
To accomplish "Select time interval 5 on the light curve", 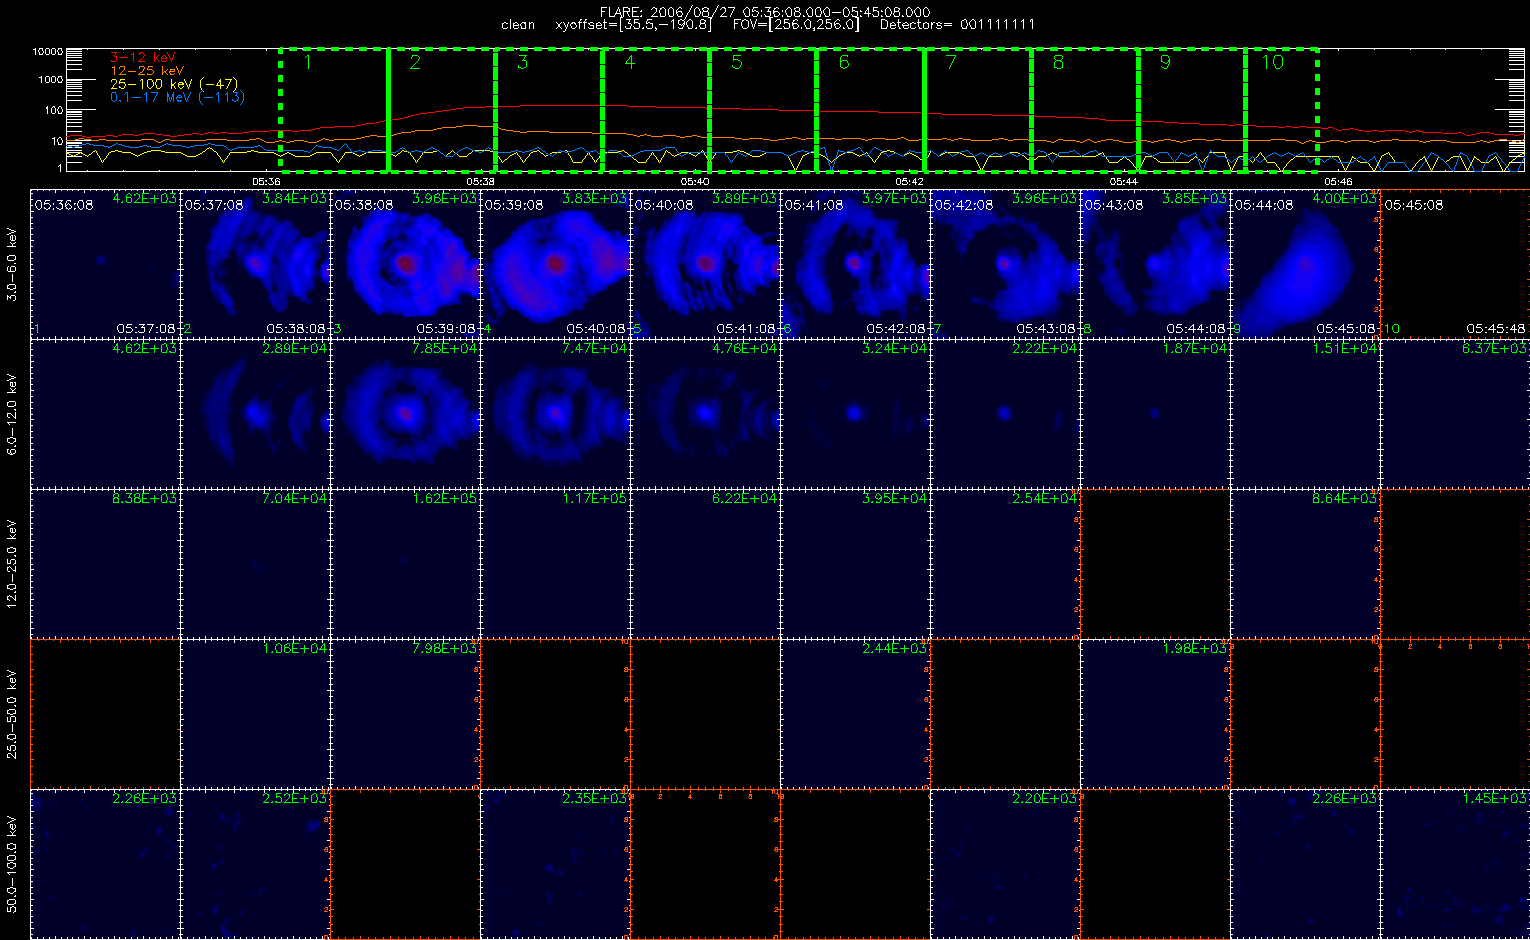I will pos(763,110).
